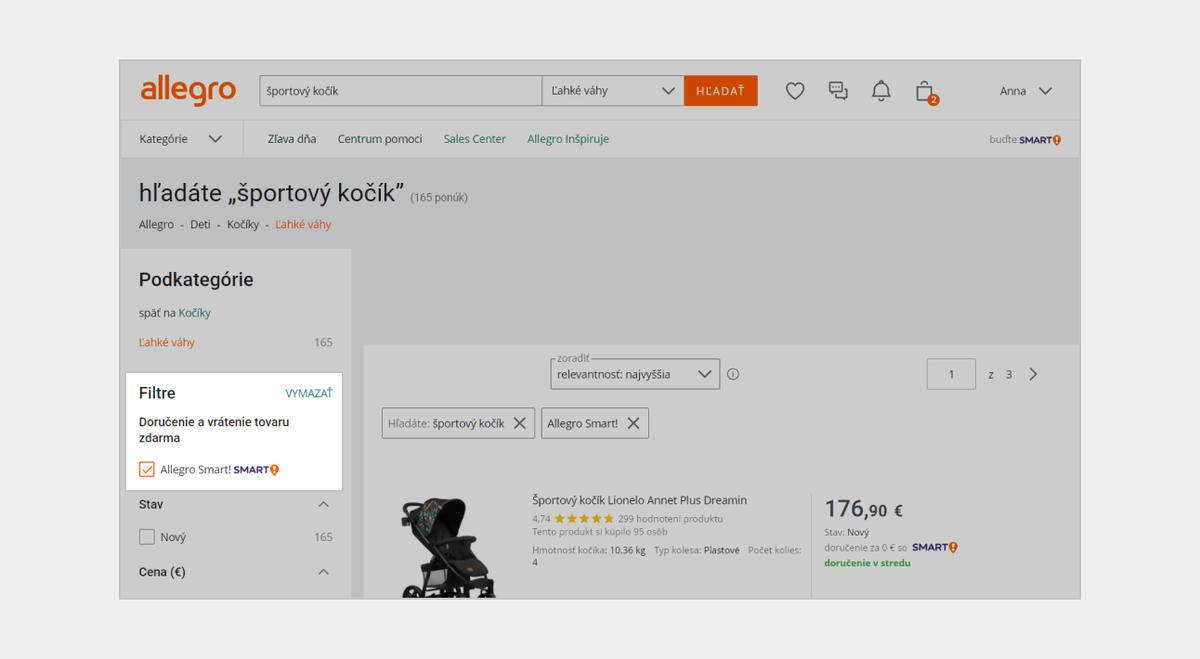Select the Ľahké váhy subcategory
Screen dimensions: 1200x659
[x=167, y=342]
